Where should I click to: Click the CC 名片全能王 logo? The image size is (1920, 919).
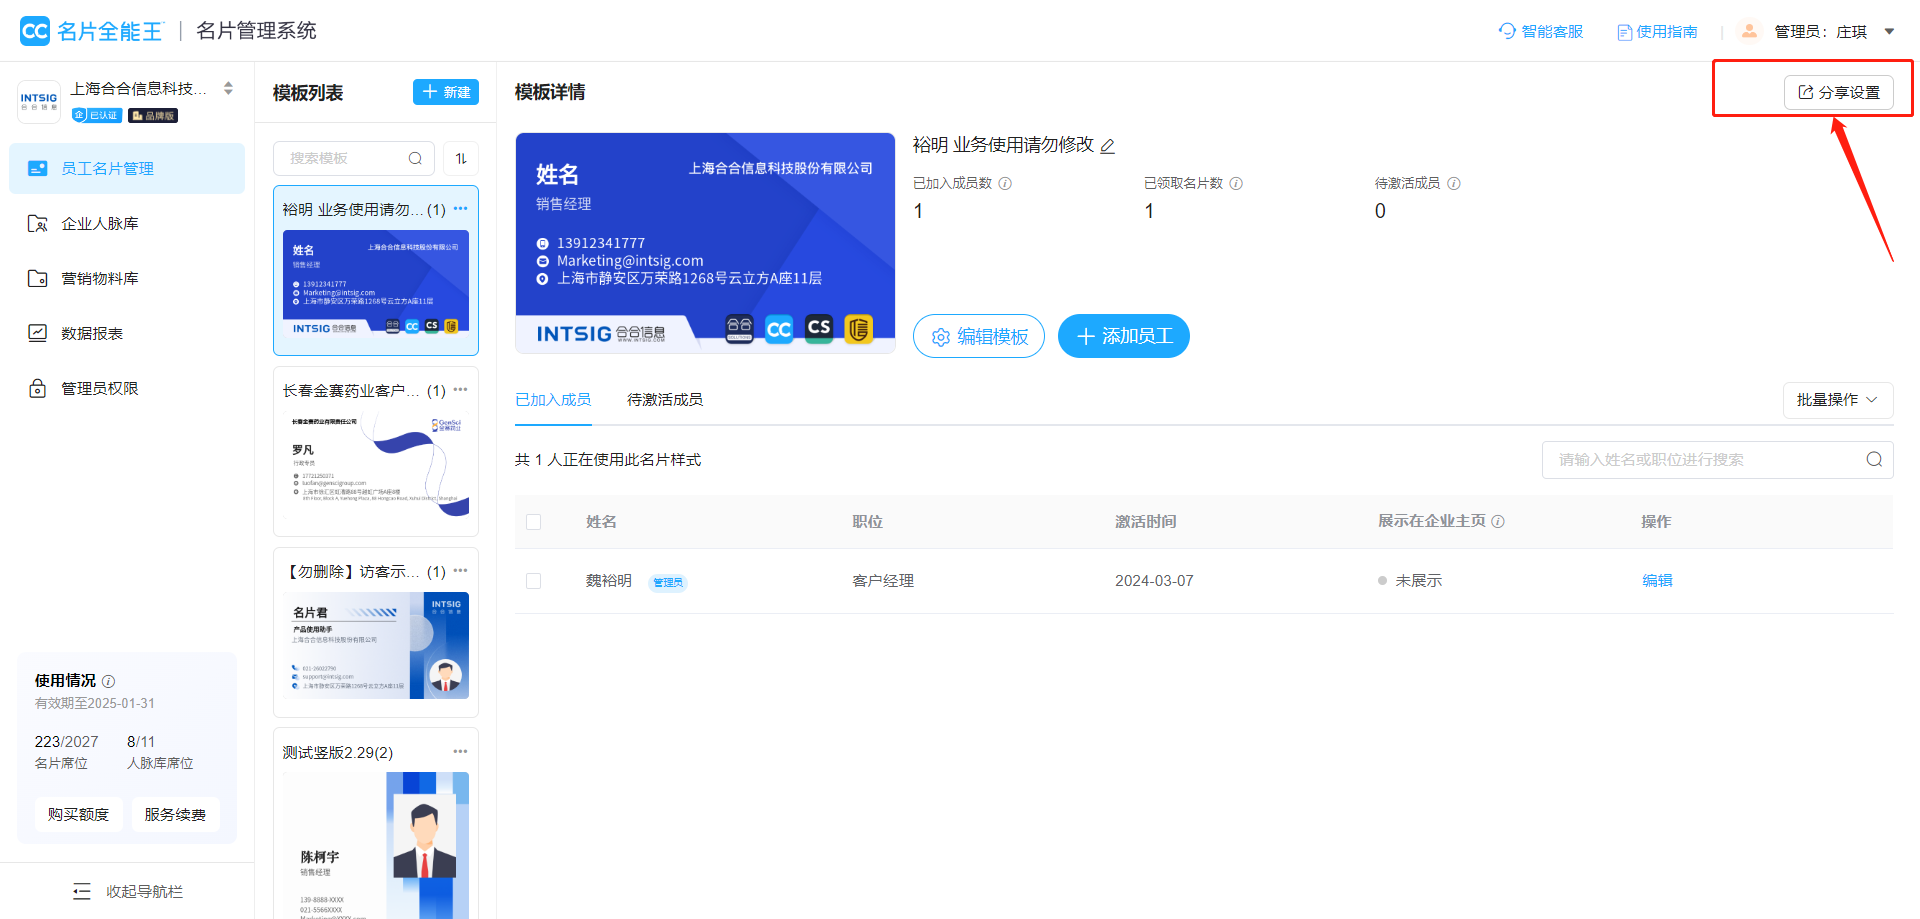point(91,31)
